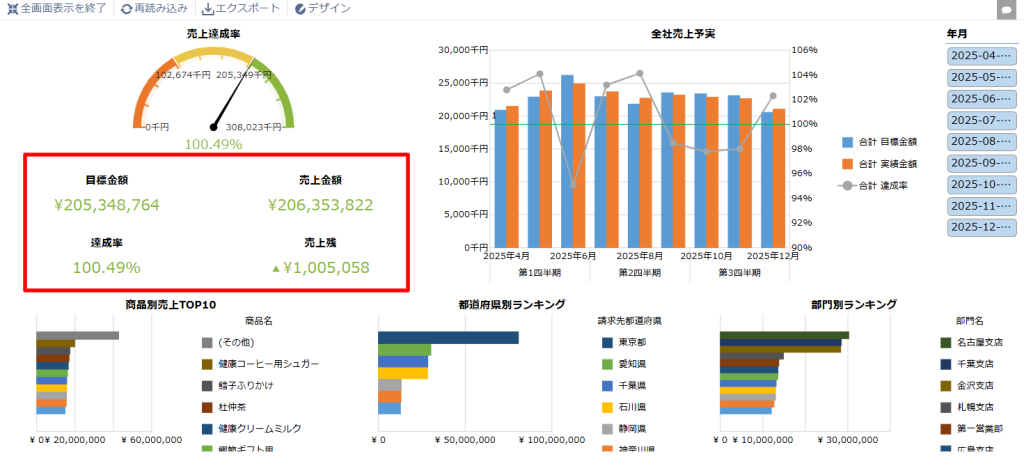
Task: Click the 第3四半期 axis label
Action: (x=740, y=272)
